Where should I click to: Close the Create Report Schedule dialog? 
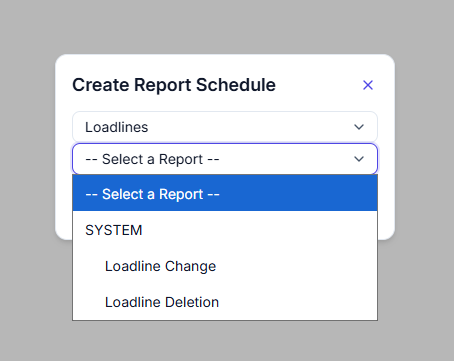tap(368, 85)
